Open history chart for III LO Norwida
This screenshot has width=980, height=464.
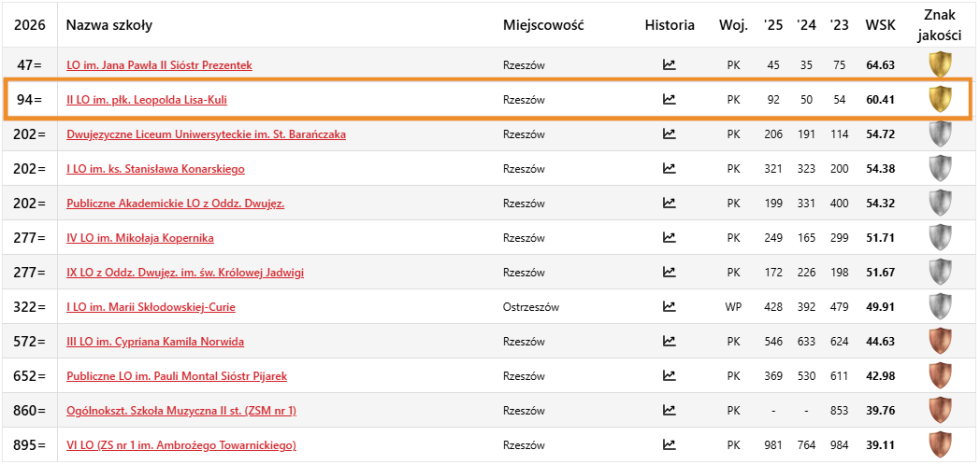[x=669, y=342]
